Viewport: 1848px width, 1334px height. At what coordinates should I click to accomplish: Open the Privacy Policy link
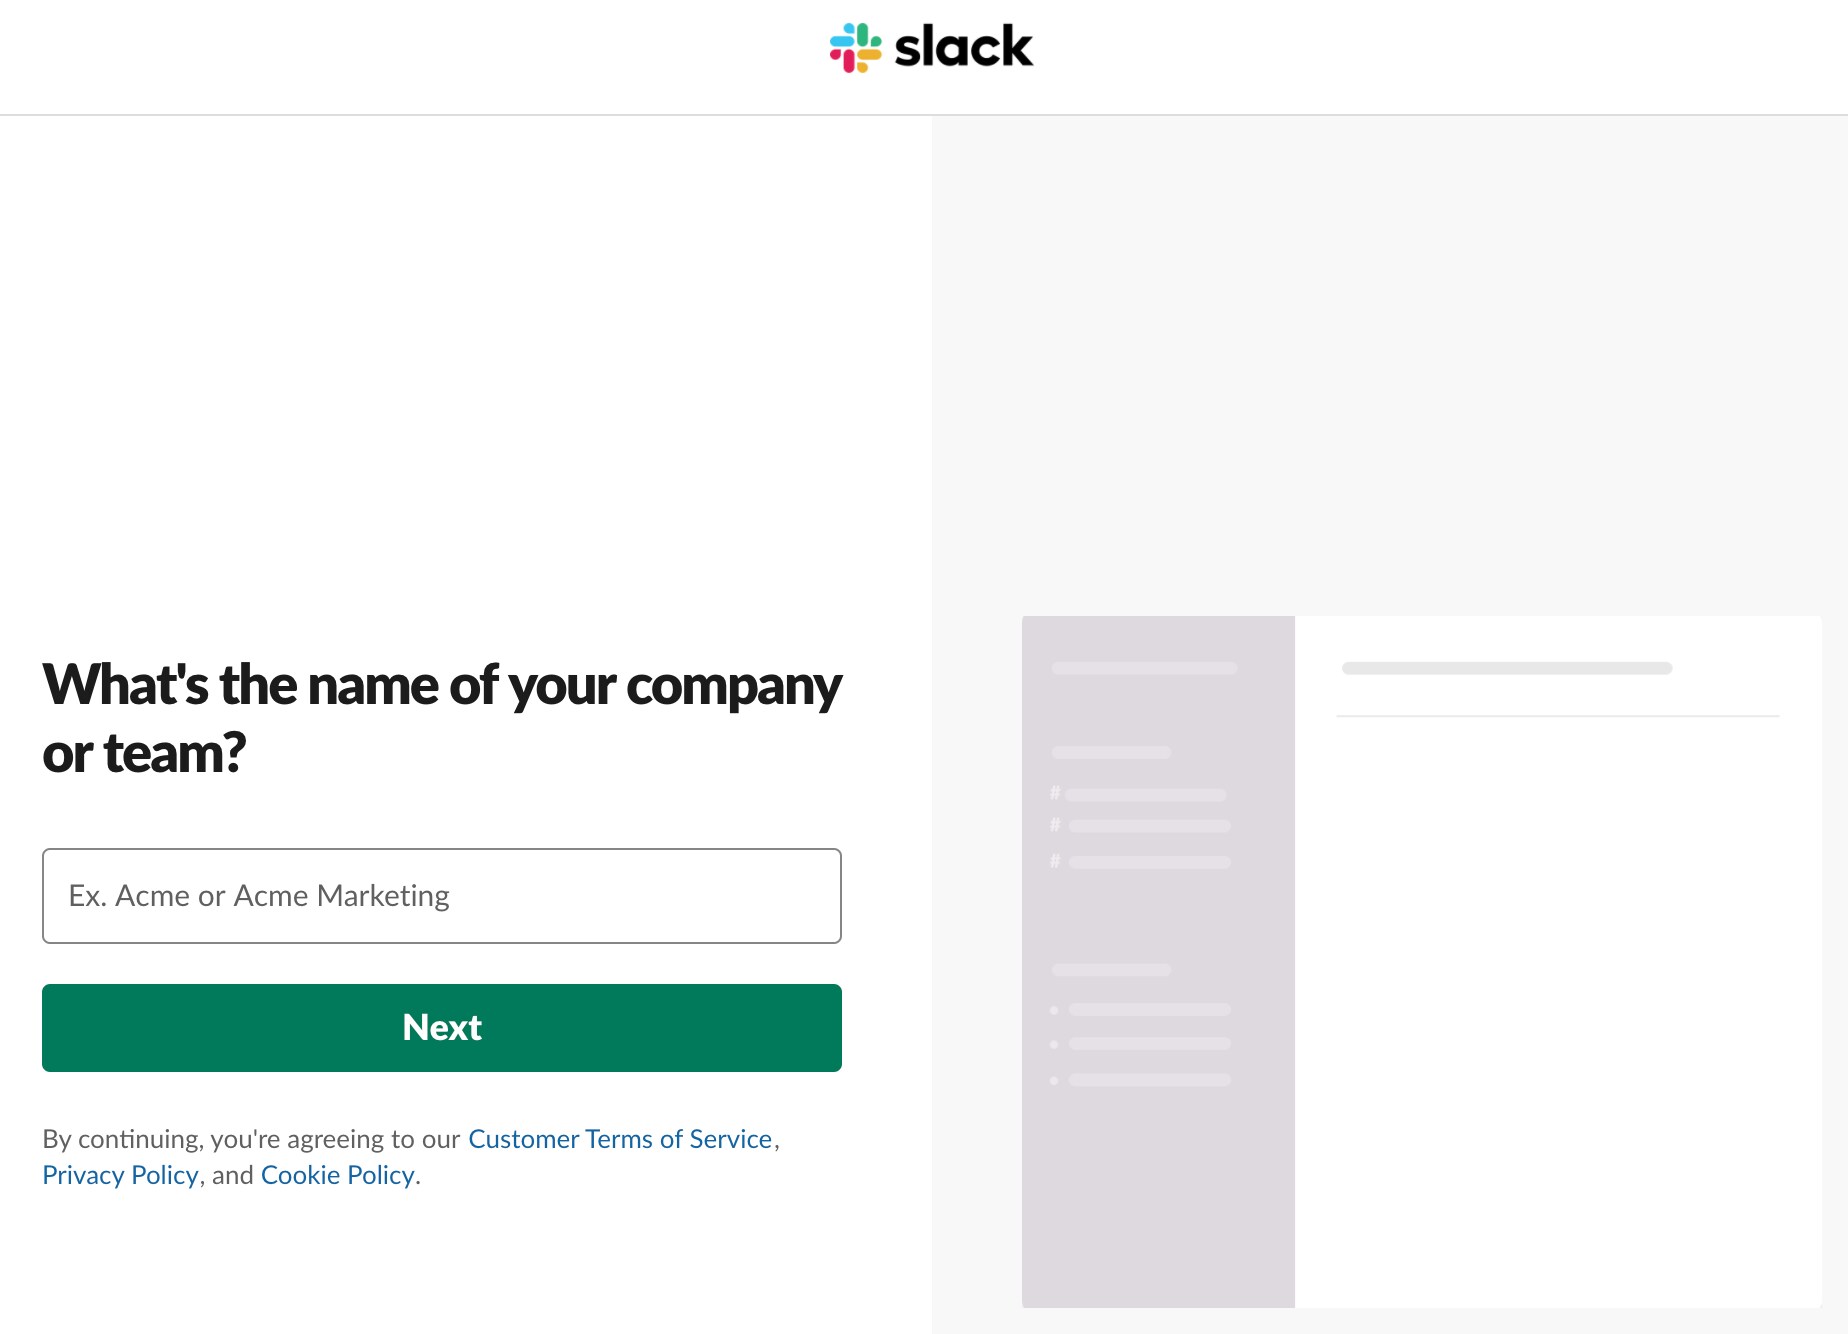pos(120,1175)
